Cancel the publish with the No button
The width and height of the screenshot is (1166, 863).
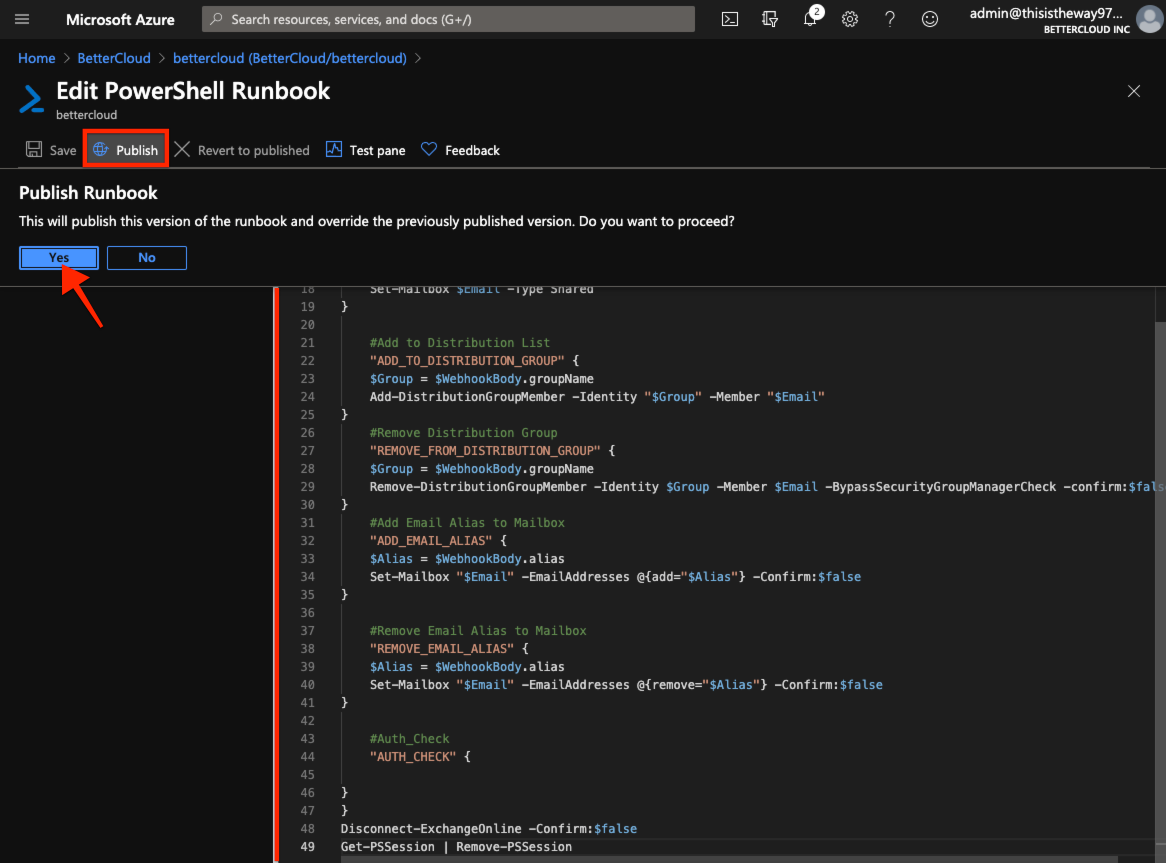pyautogui.click(x=146, y=257)
